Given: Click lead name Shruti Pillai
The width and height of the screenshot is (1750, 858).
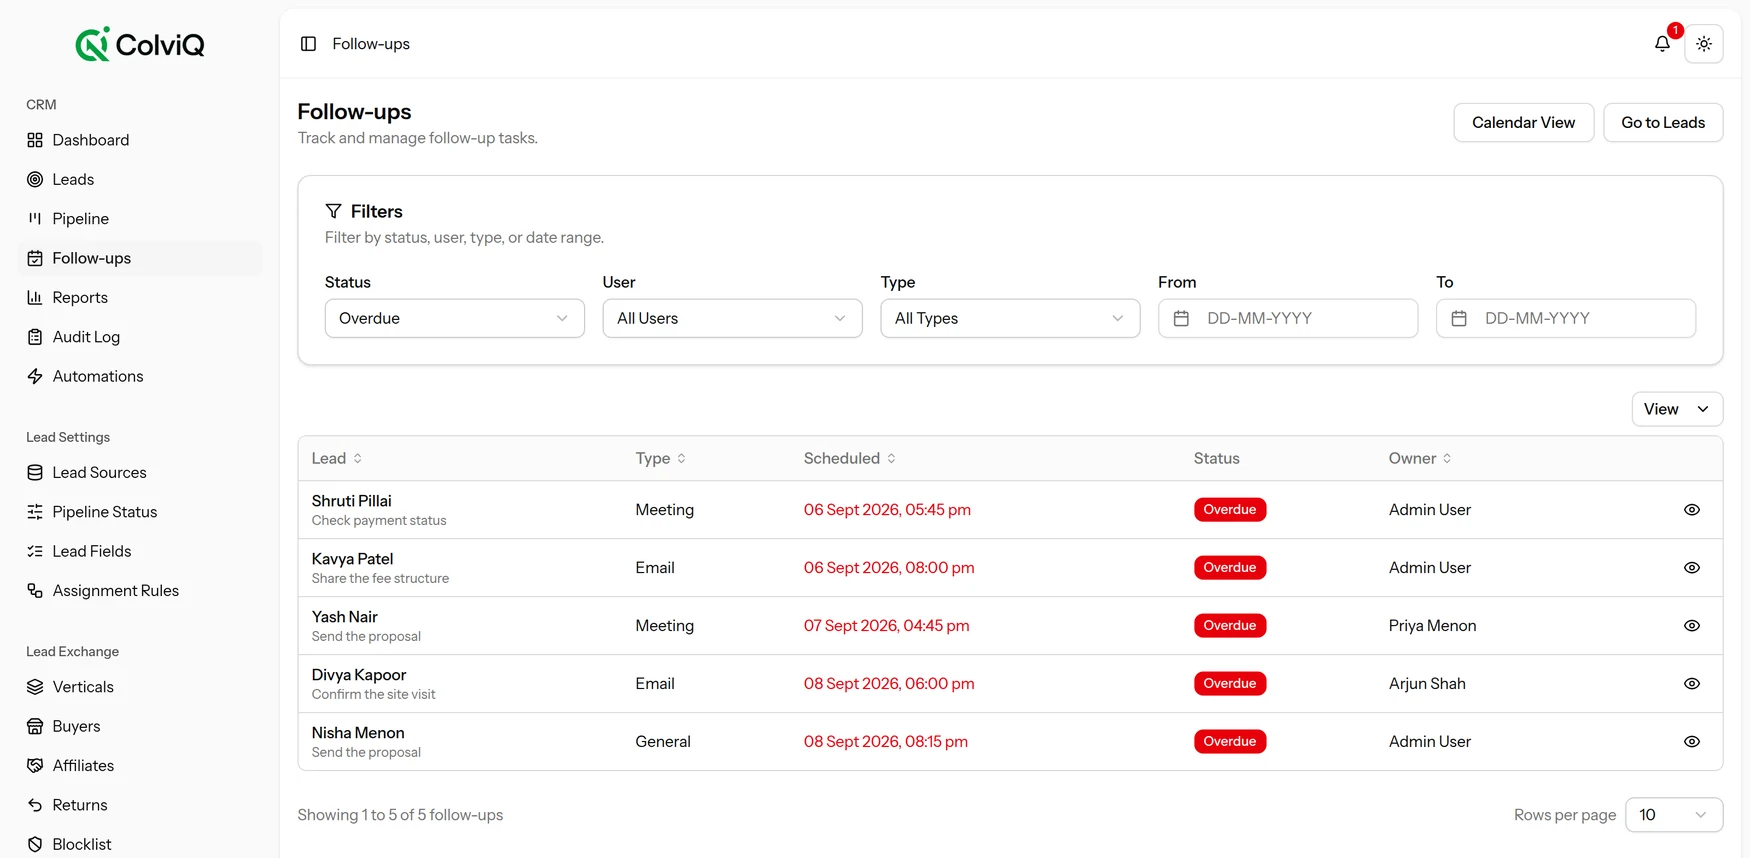Looking at the screenshot, I should point(351,501).
